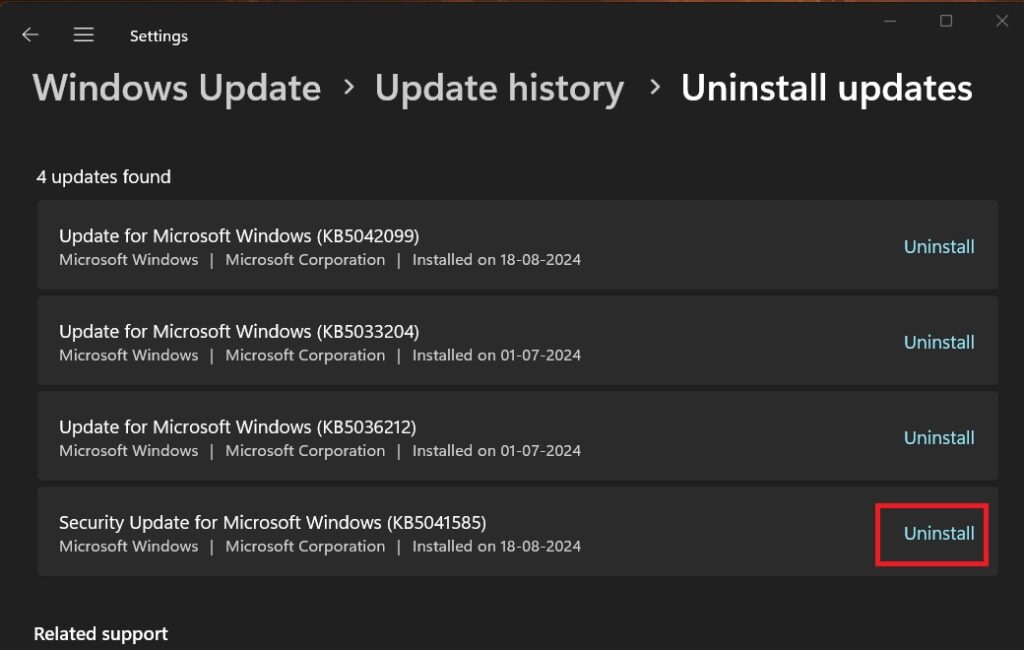Click the back arrow icon
Viewport: 1024px width, 650px height.
click(30, 34)
